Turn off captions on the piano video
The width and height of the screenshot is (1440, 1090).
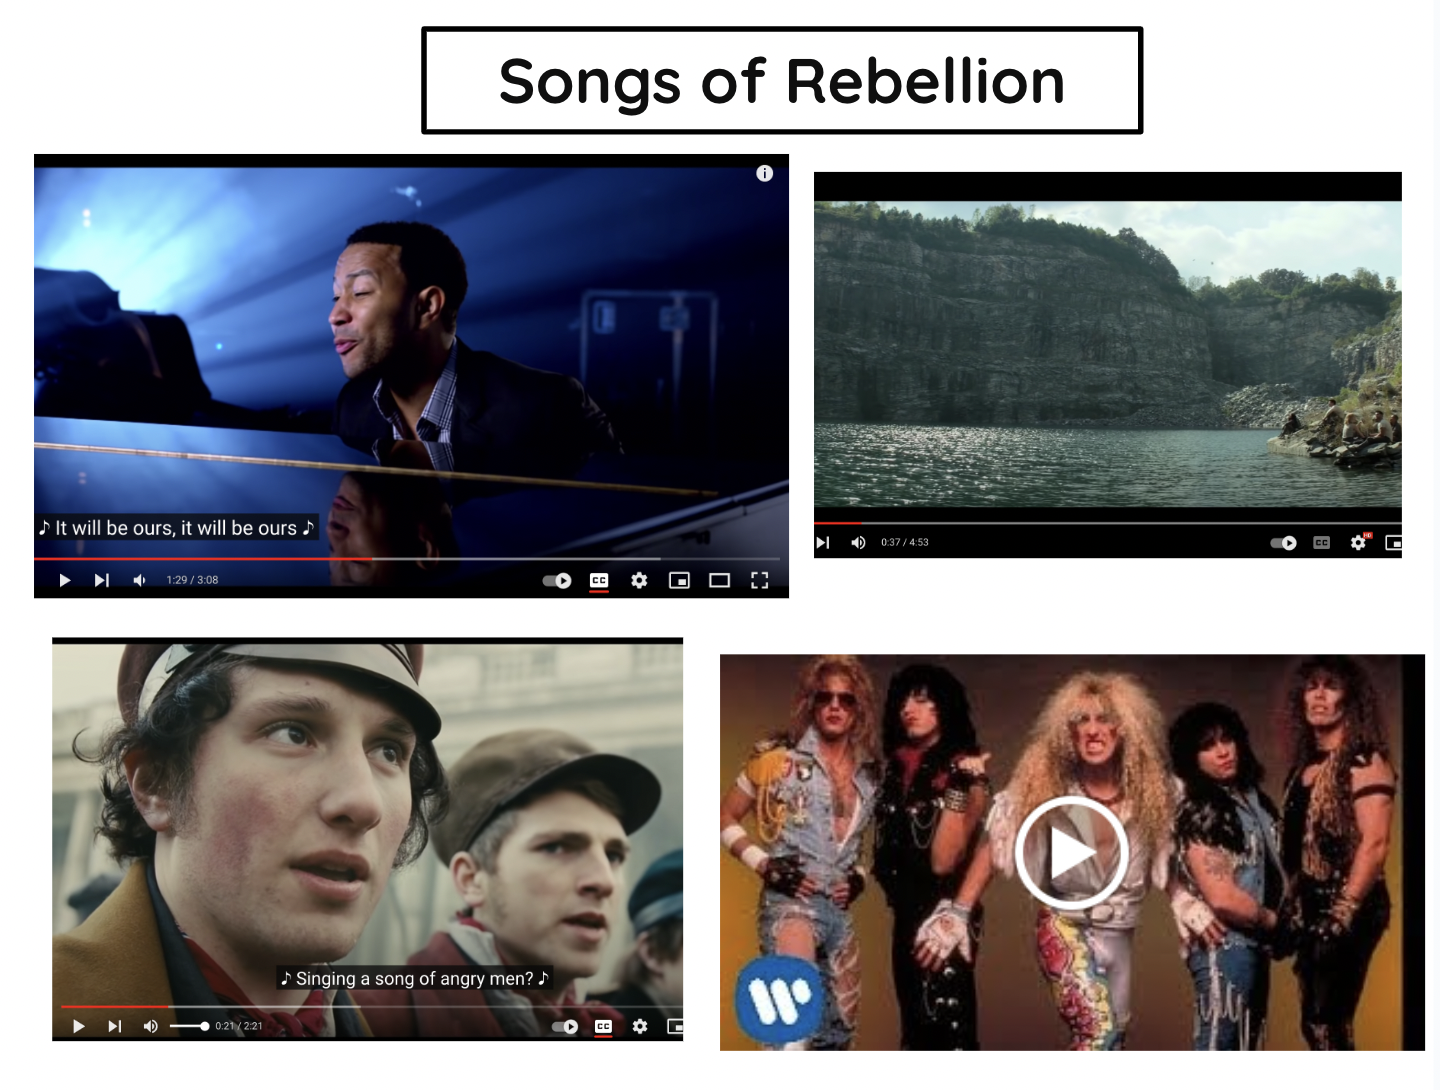tap(599, 580)
